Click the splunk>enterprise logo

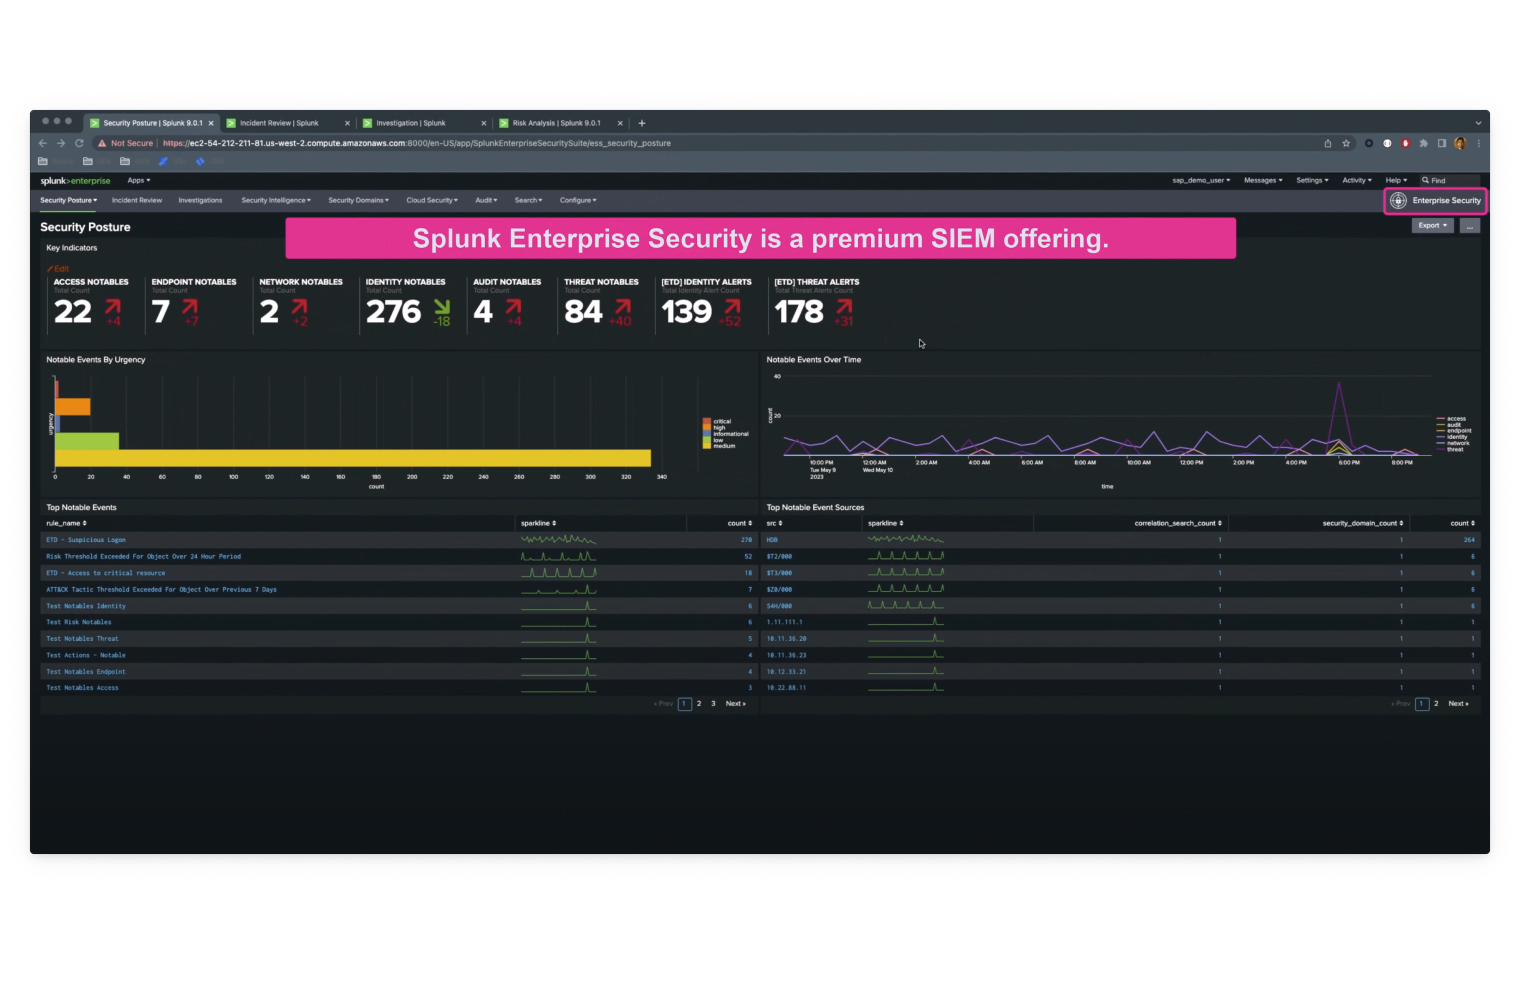click(75, 181)
